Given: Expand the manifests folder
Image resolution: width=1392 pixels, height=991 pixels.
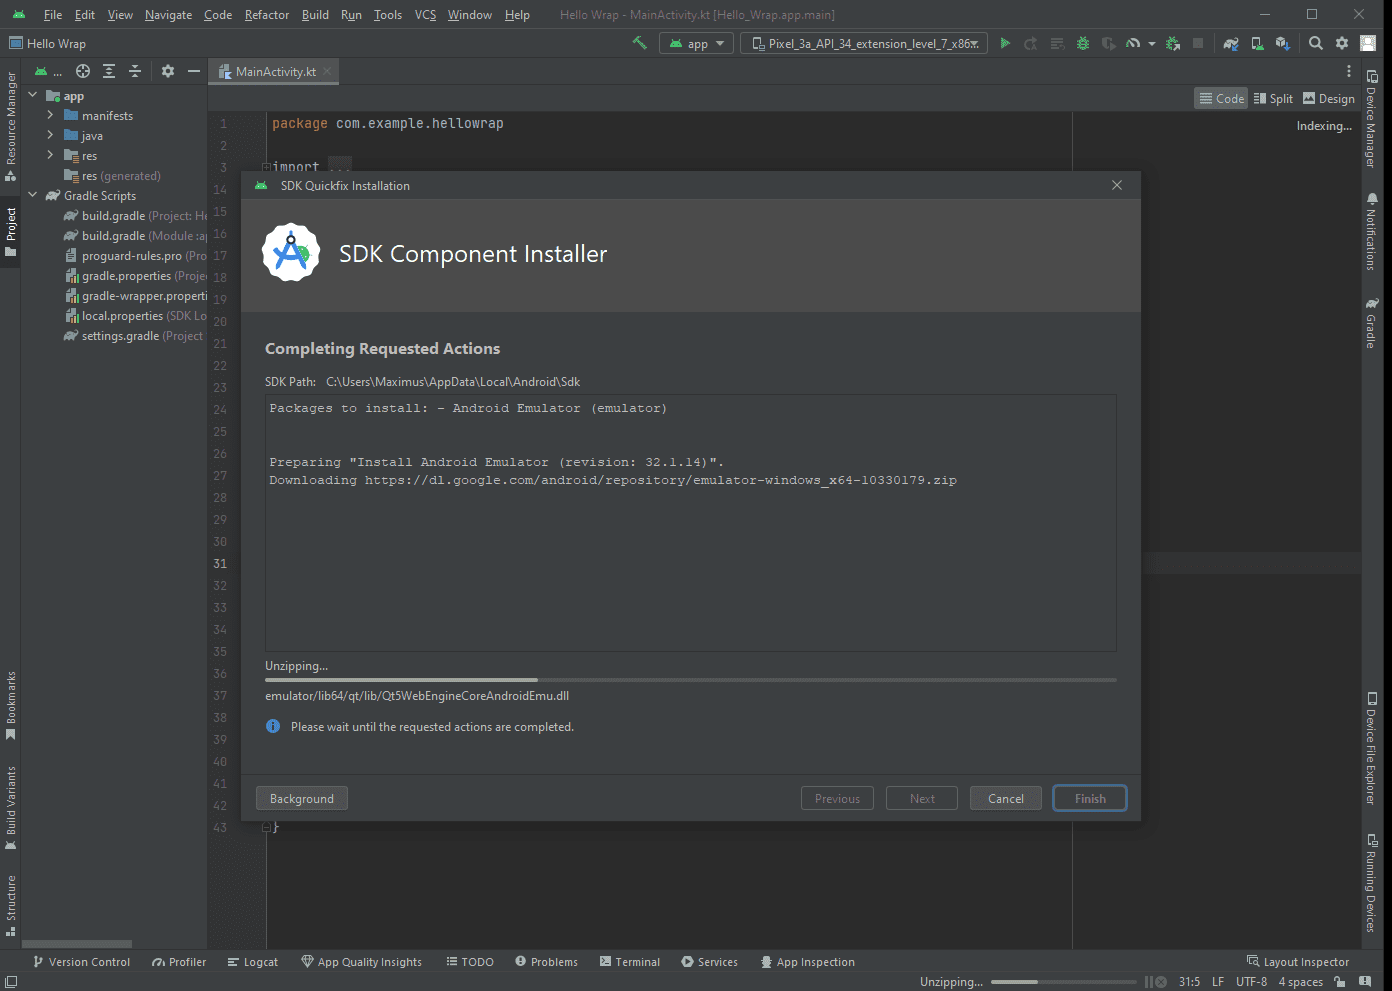Looking at the screenshot, I should [x=50, y=115].
